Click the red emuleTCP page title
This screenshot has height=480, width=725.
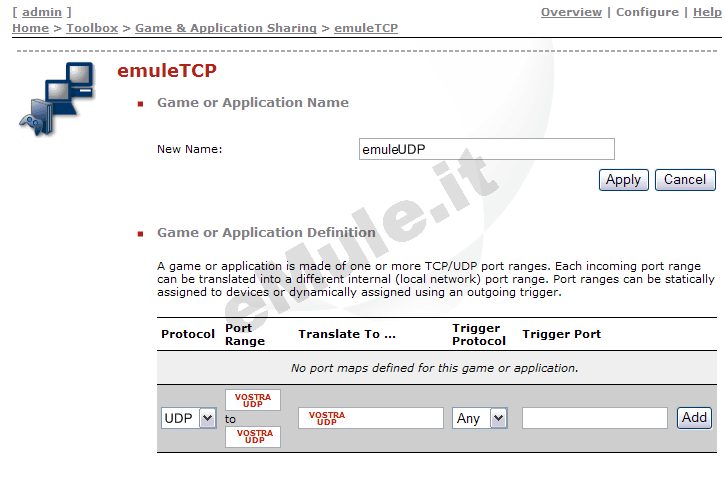pyautogui.click(x=167, y=71)
